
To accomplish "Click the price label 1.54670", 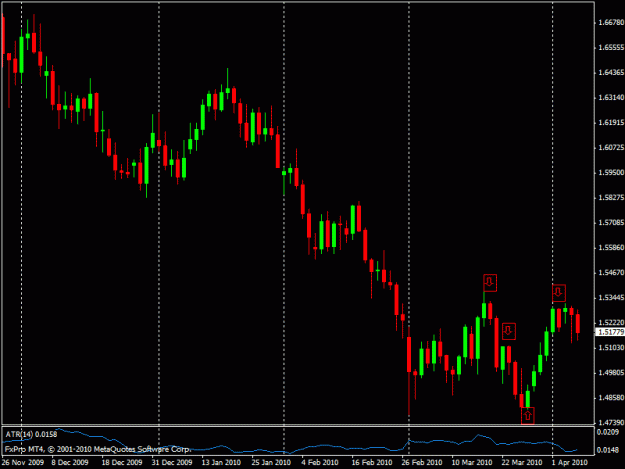I will click(611, 273).
